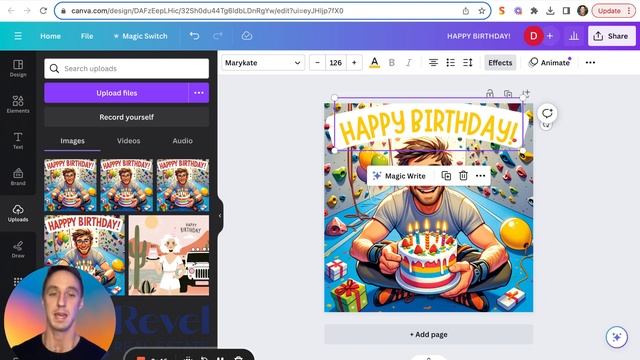The width and height of the screenshot is (640, 360).
Task: Open line spacing options
Action: [x=468, y=62]
